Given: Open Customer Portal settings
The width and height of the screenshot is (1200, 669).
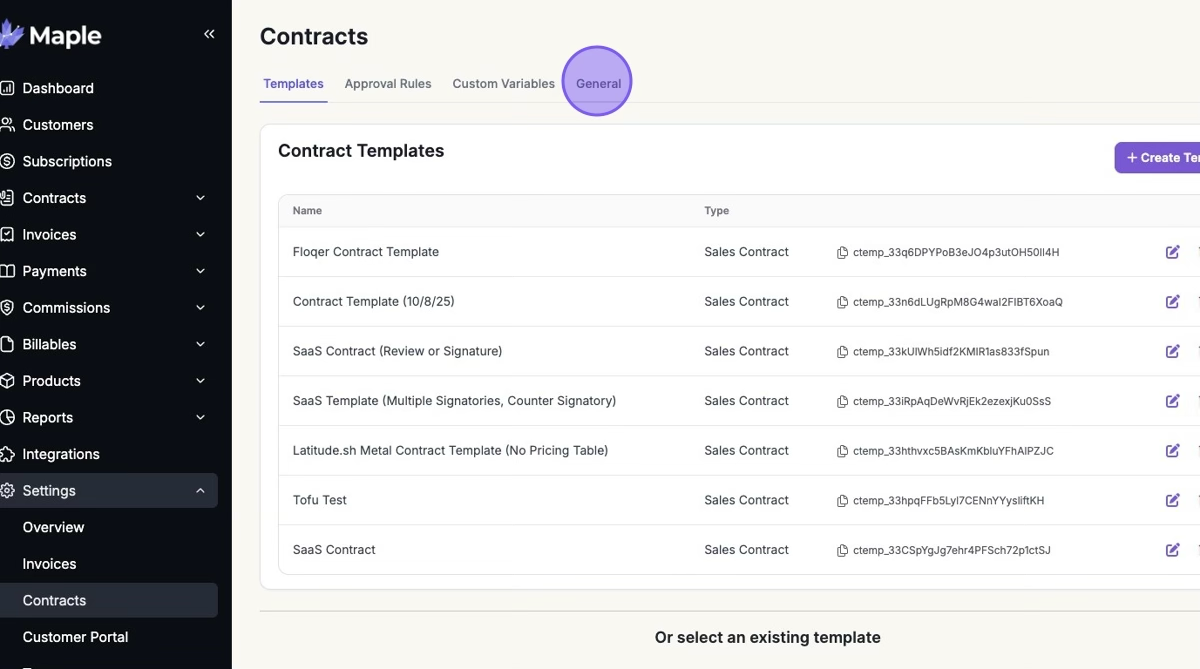Looking at the screenshot, I should coord(75,637).
